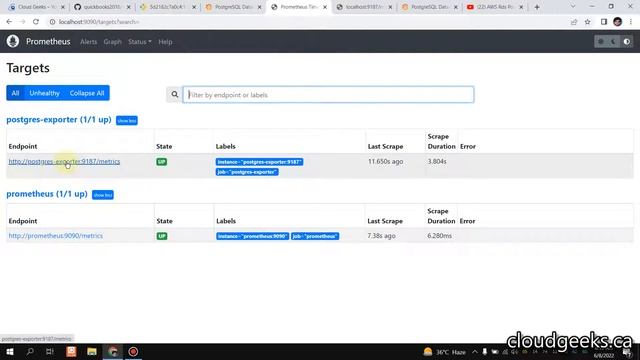This screenshot has width=640, height=360.
Task: Click the prometheus UP state badge
Action: (162, 236)
